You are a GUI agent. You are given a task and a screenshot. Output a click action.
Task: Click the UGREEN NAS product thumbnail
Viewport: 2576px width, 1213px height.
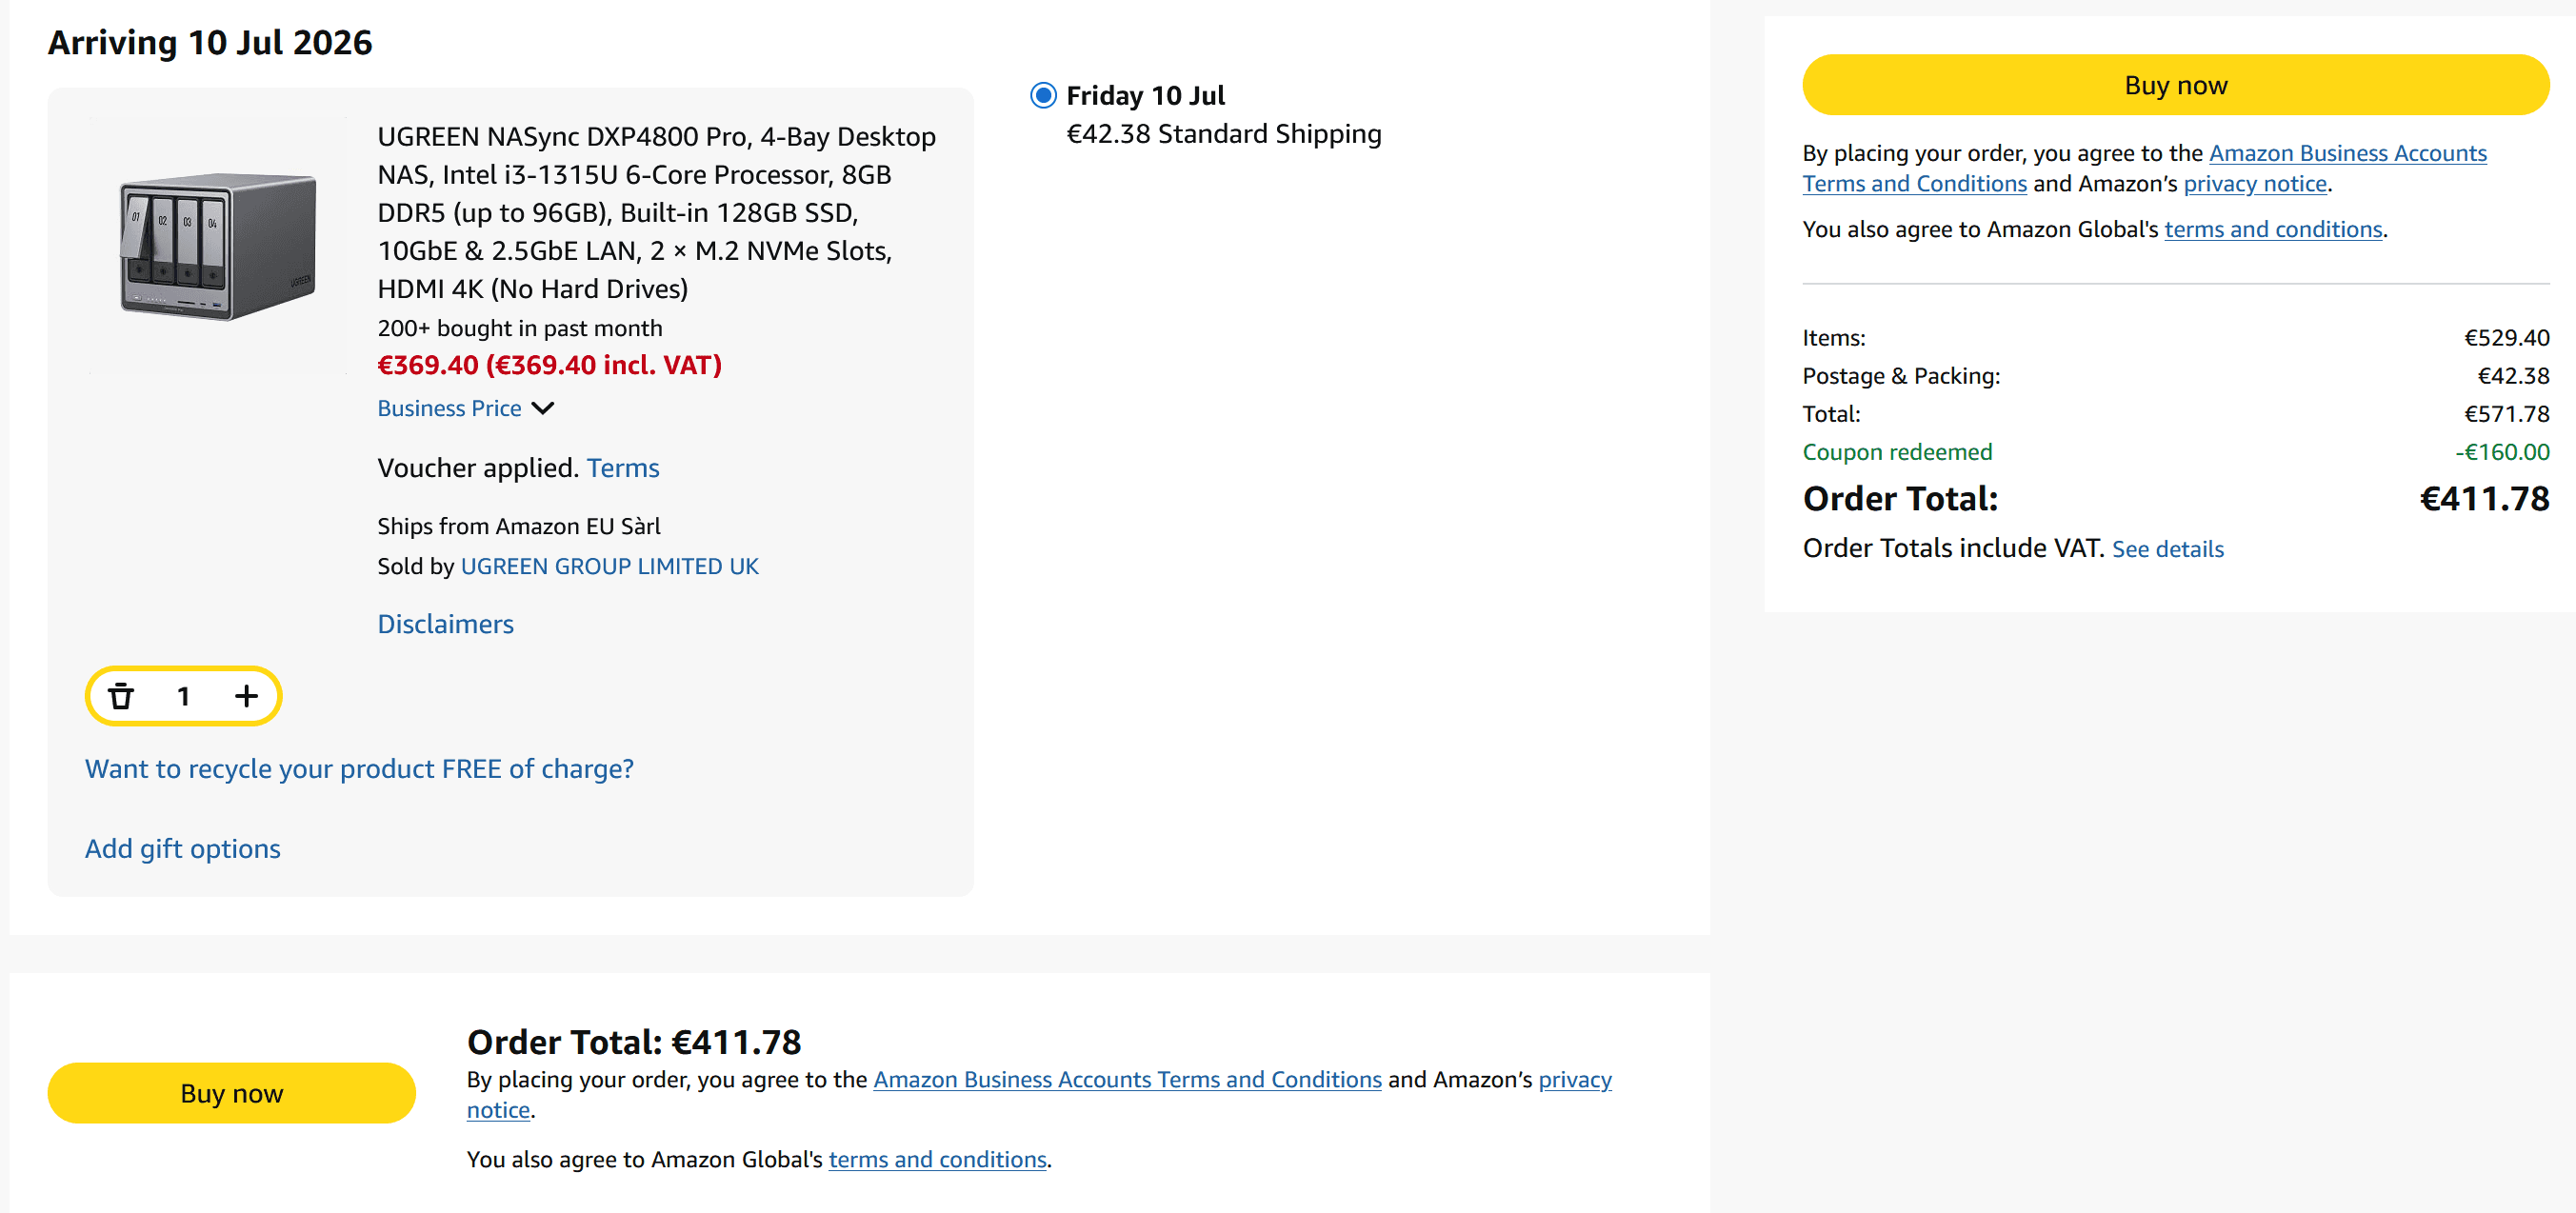click(x=218, y=246)
